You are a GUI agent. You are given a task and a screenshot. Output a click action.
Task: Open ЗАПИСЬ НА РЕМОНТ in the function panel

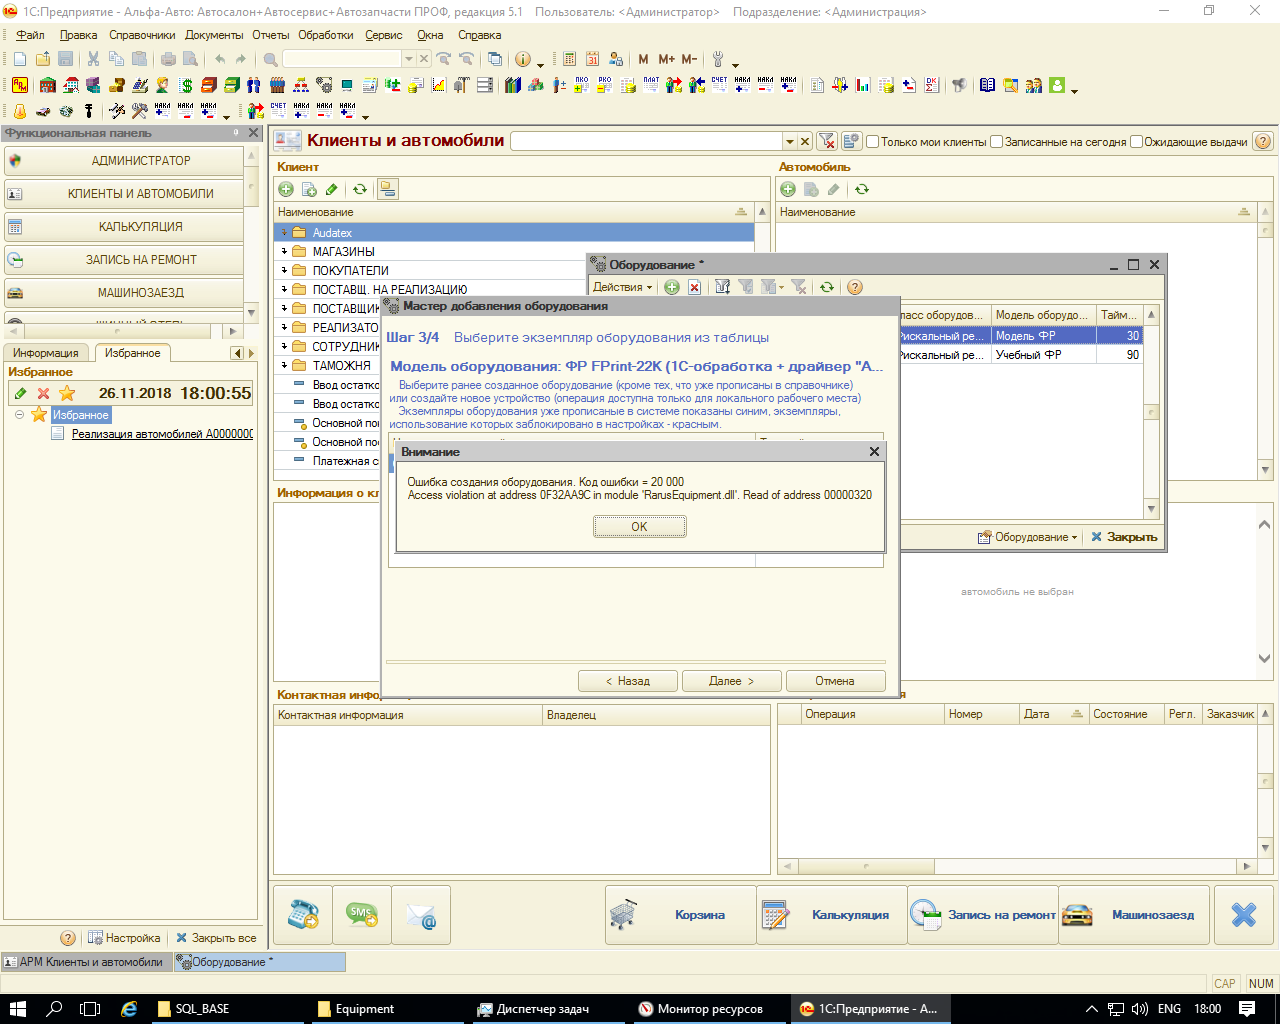click(124, 260)
